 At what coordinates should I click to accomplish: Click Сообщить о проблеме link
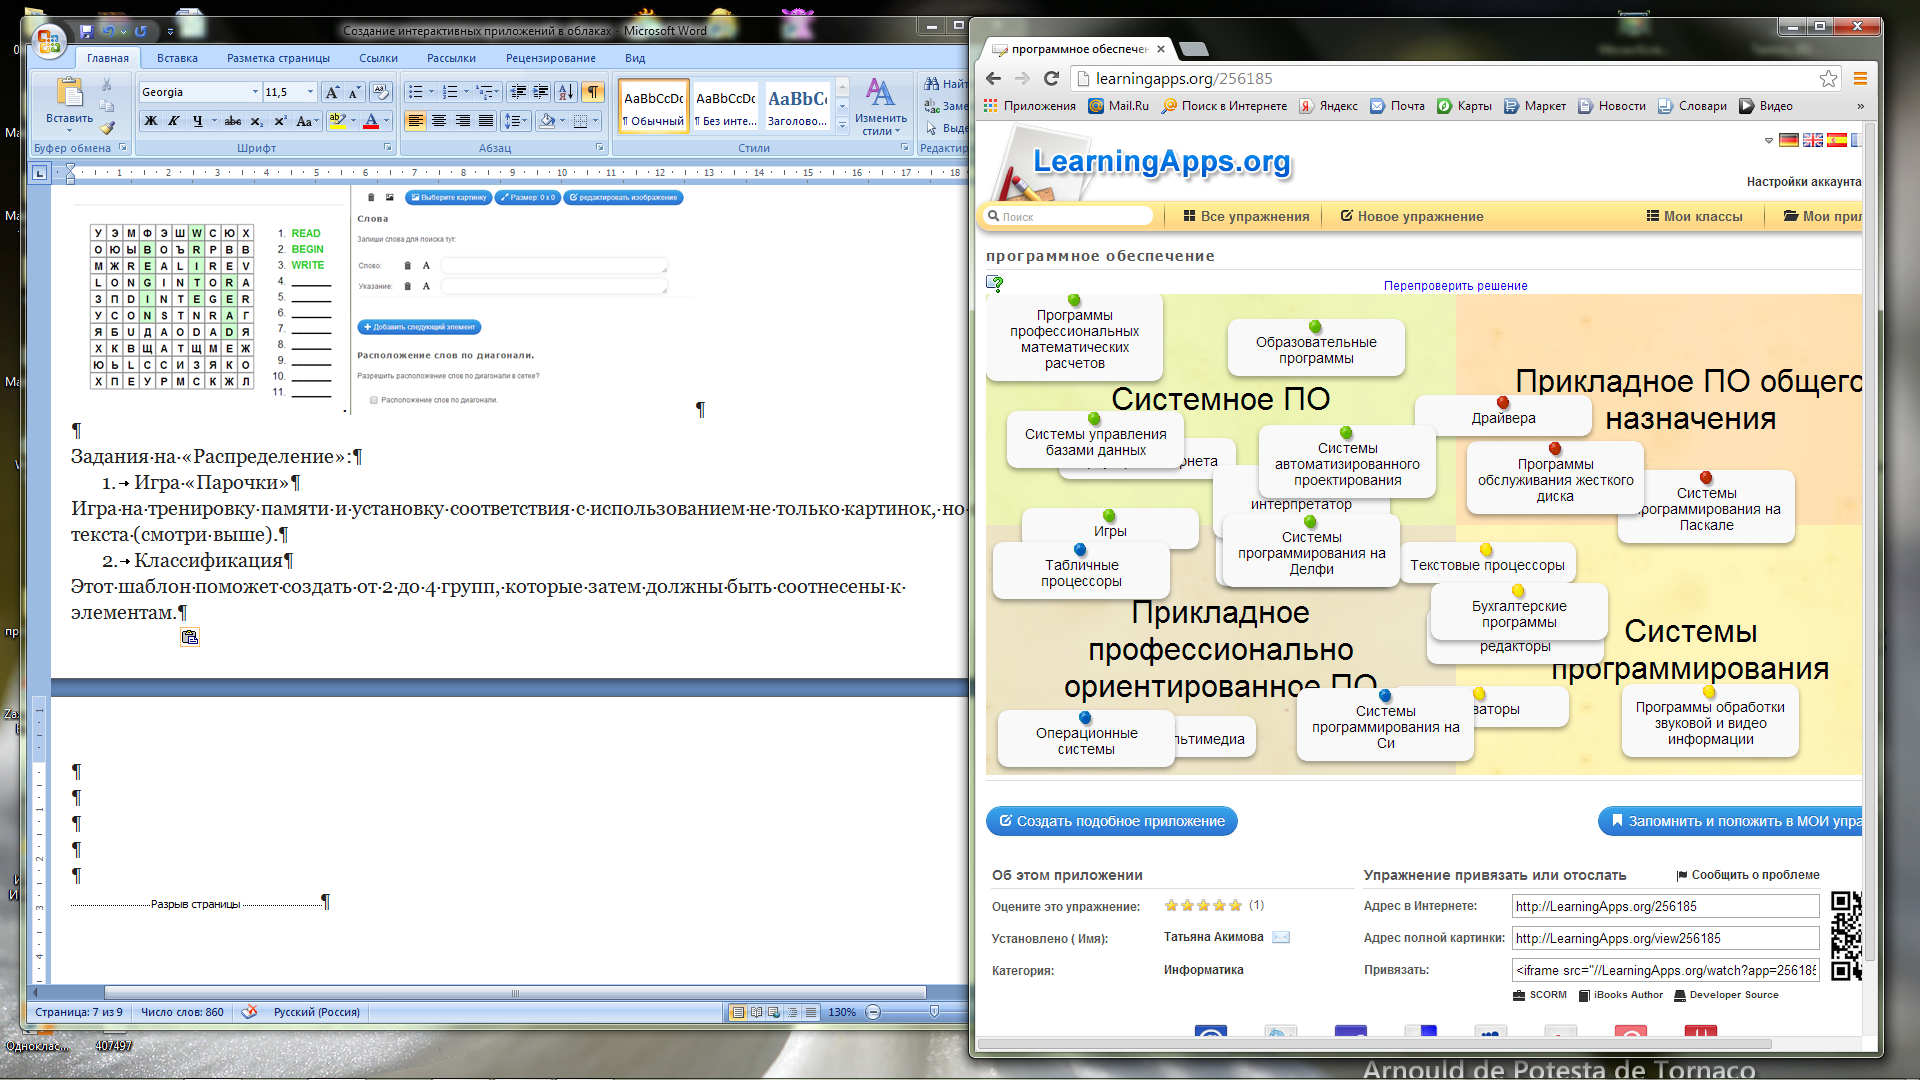(1748, 875)
